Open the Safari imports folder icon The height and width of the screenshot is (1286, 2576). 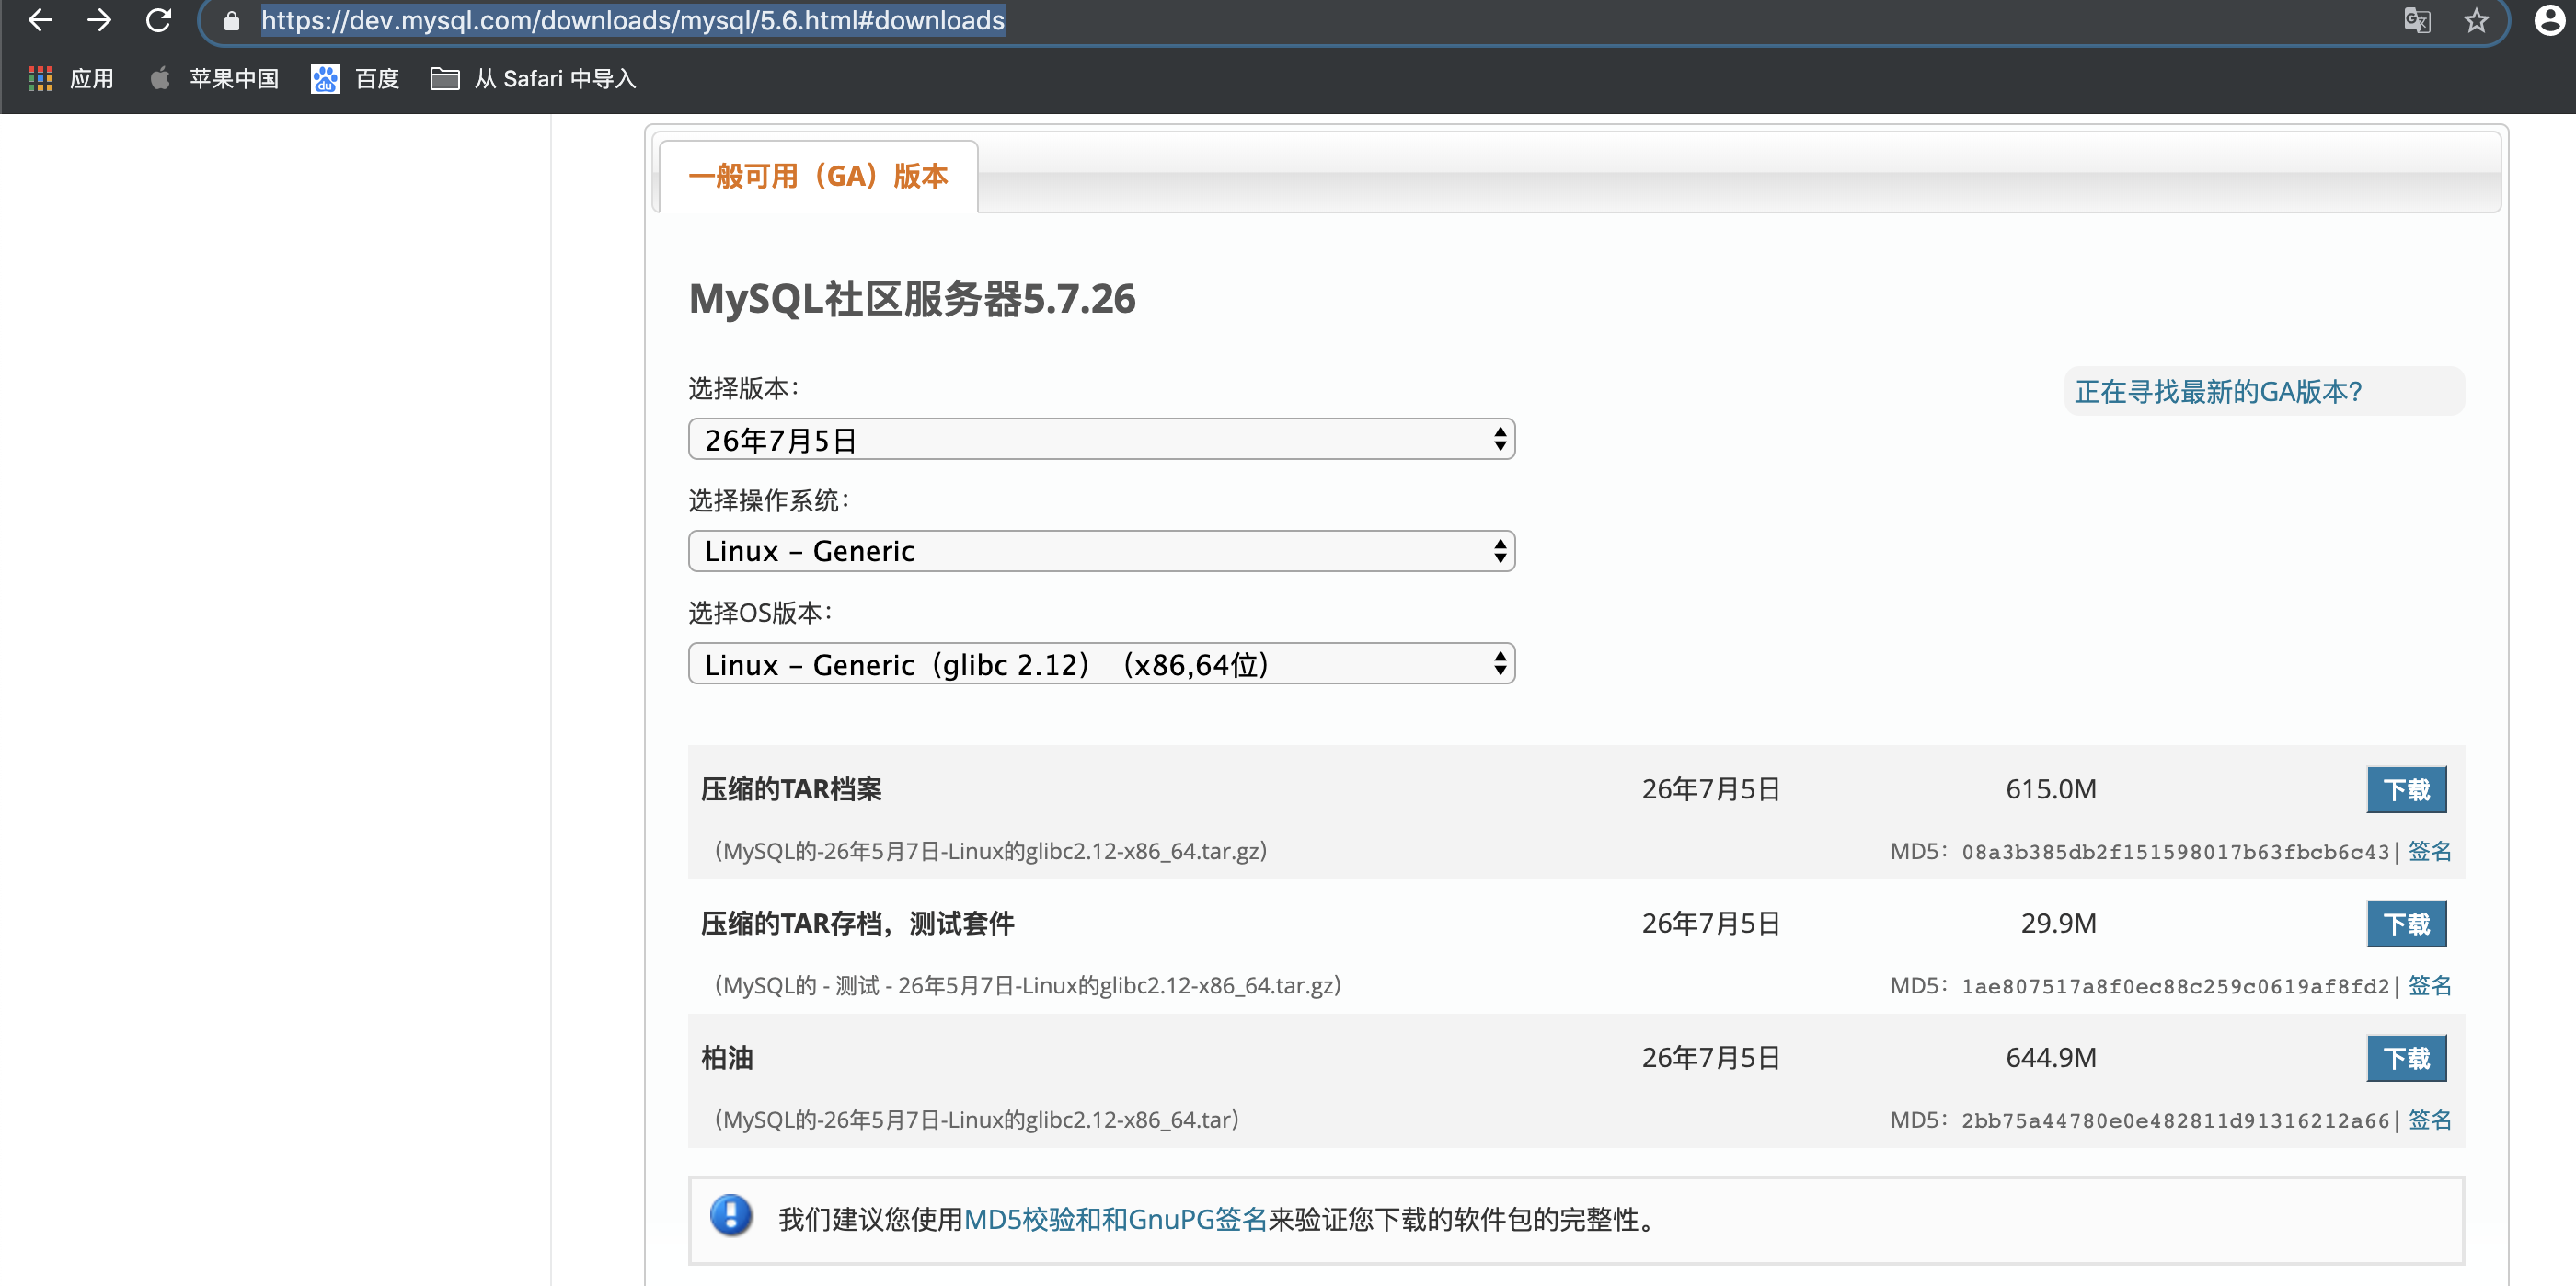445,78
